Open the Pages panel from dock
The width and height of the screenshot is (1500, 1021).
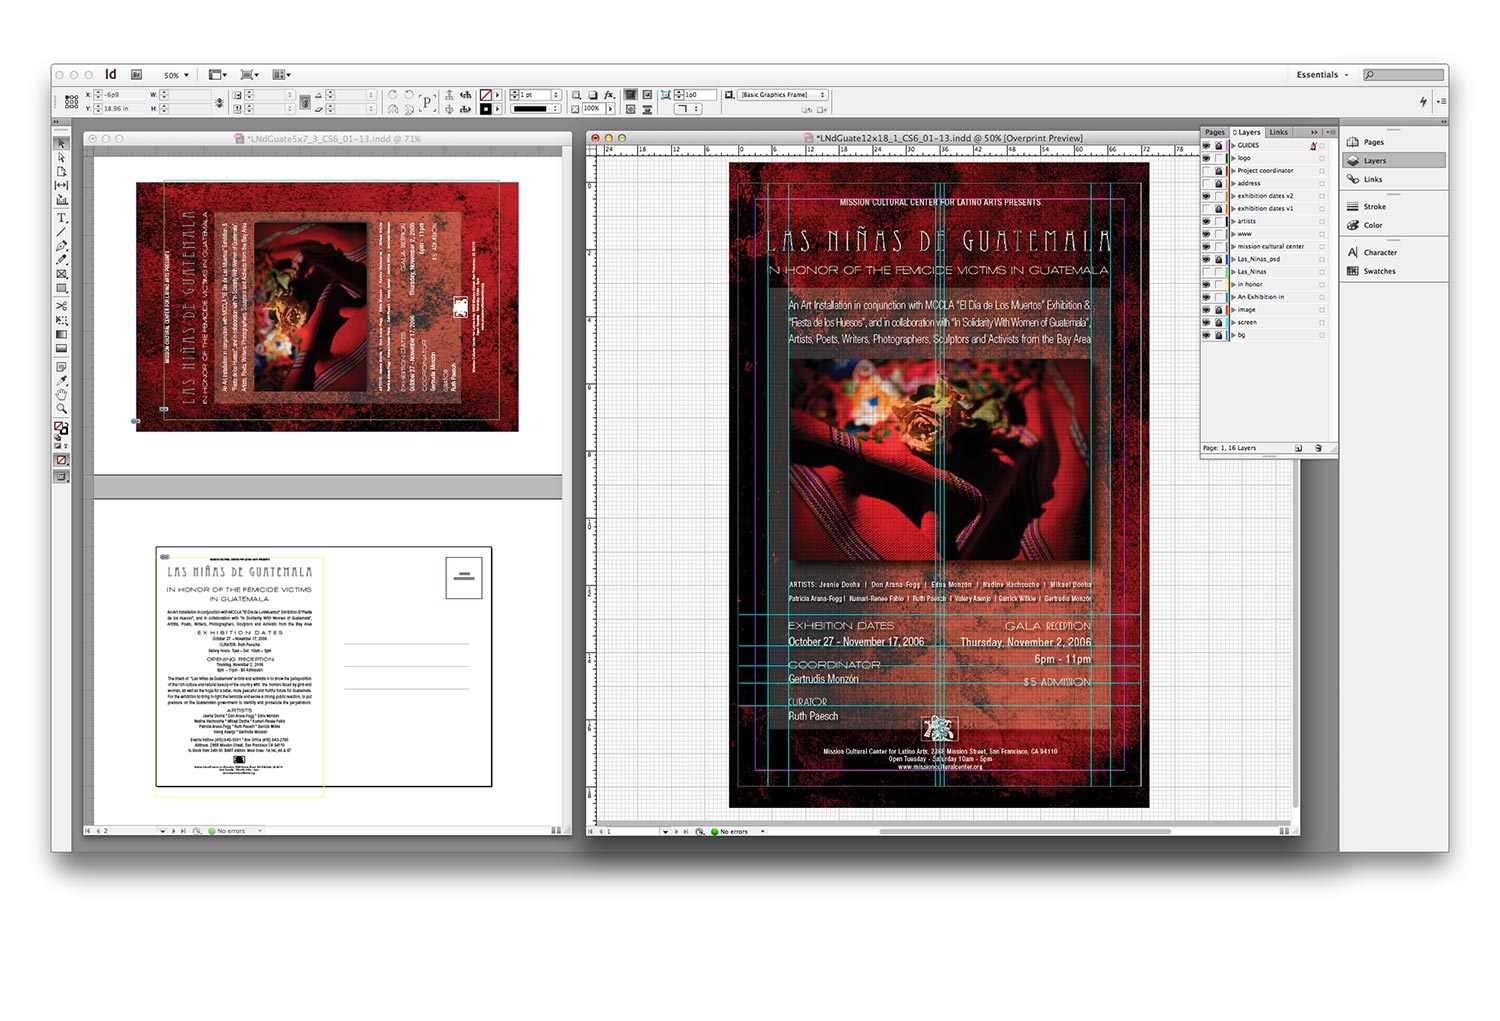pos(1393,142)
